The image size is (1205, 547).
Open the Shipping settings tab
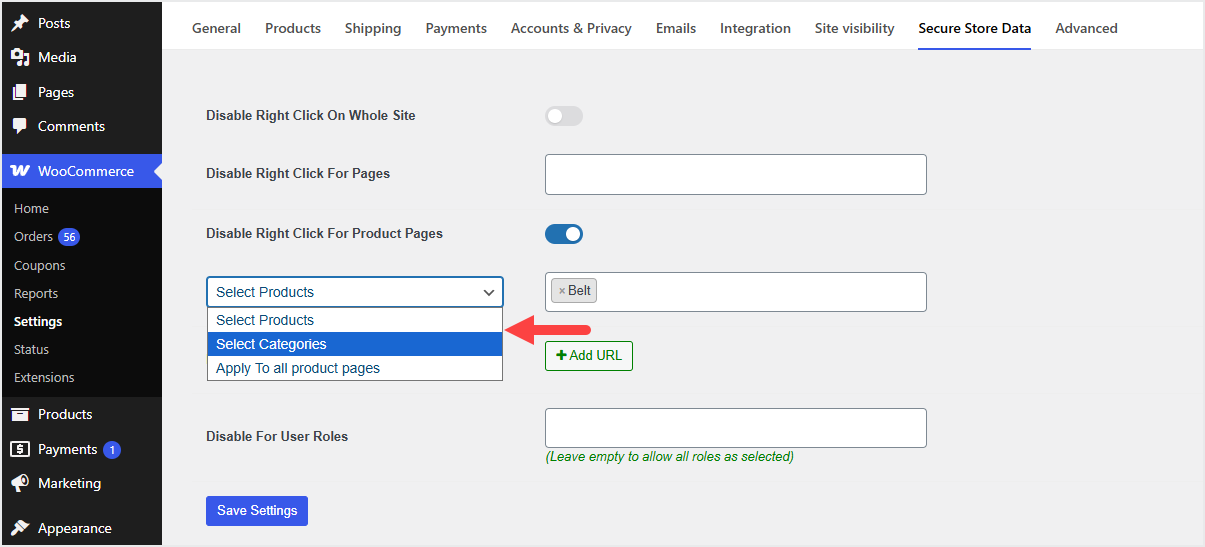(x=373, y=28)
